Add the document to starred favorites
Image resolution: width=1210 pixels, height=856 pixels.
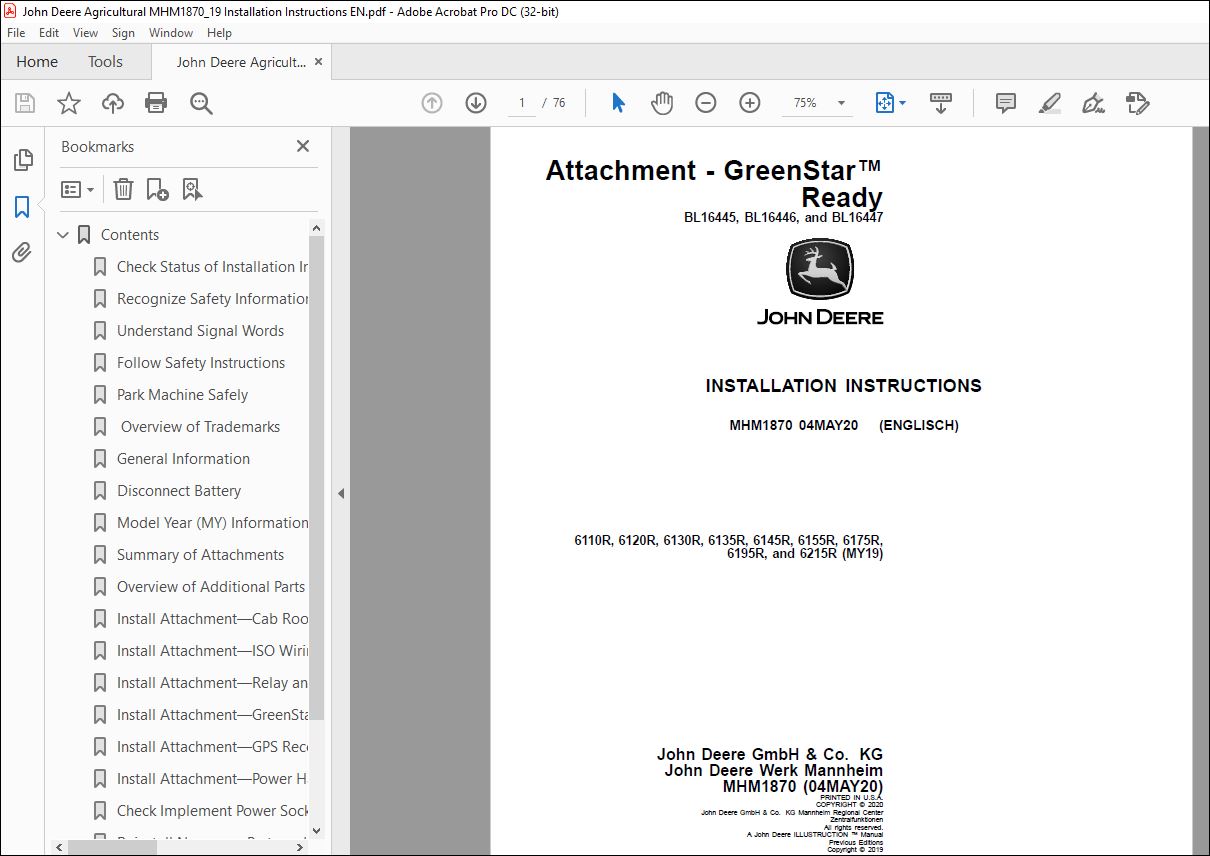[x=68, y=103]
